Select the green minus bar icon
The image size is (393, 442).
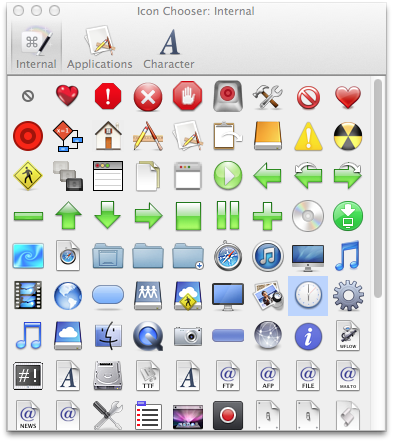click(28, 216)
